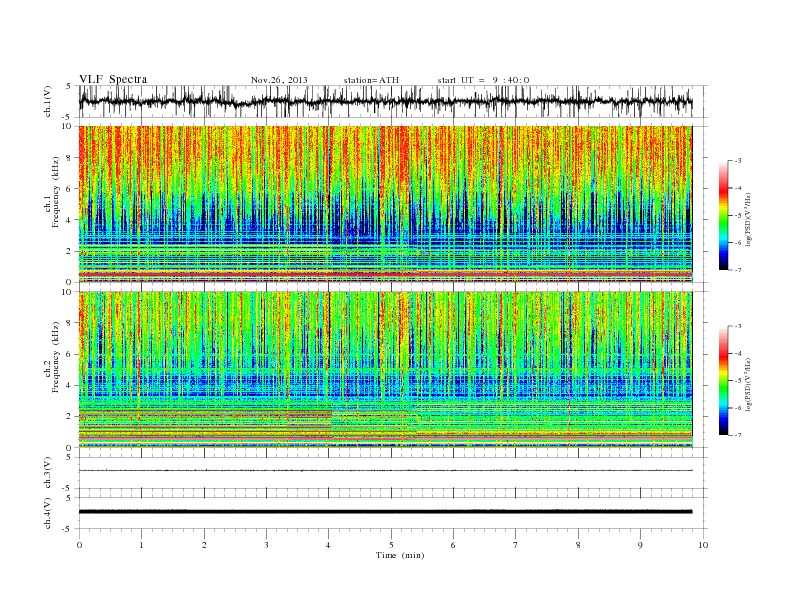The image size is (792, 612).
Task: Click ch.2 frequency axis tick '2'
Action: click(69, 417)
